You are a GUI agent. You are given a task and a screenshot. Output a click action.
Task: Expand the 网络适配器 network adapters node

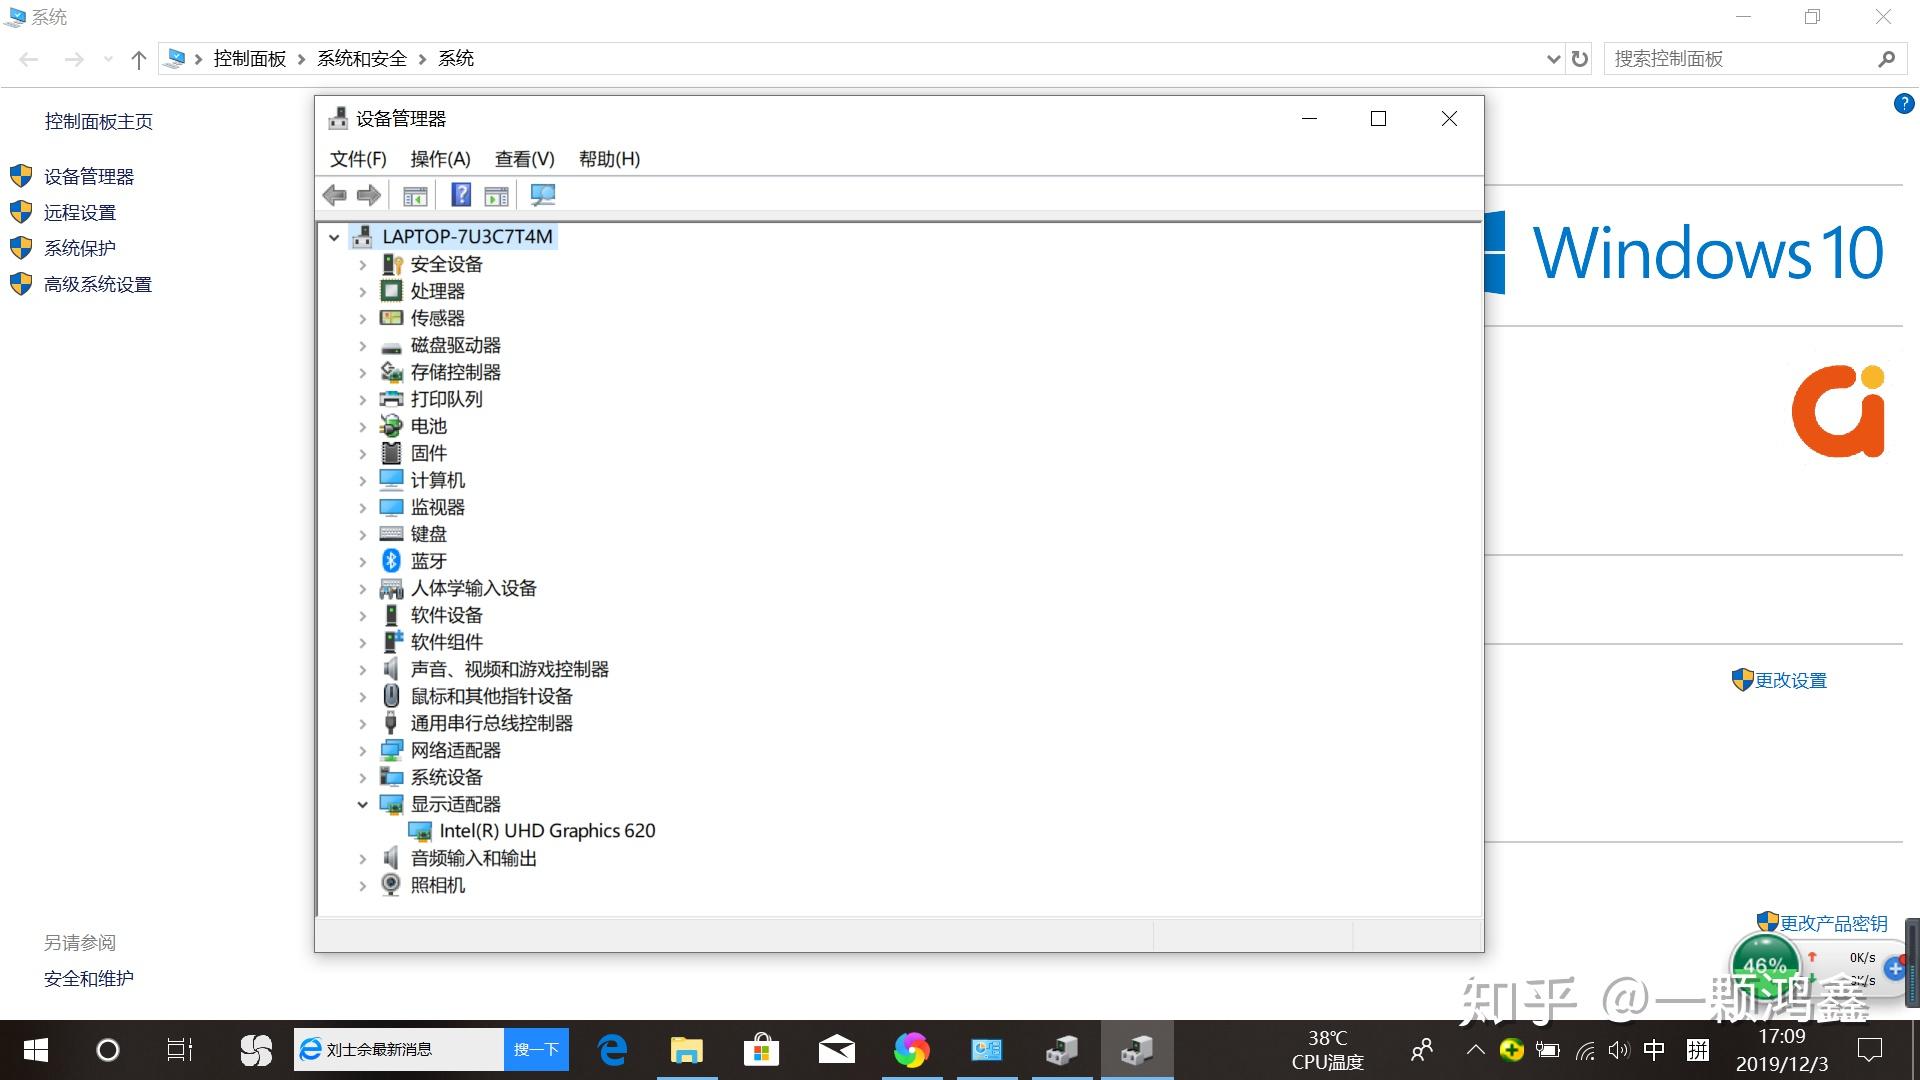coord(363,750)
